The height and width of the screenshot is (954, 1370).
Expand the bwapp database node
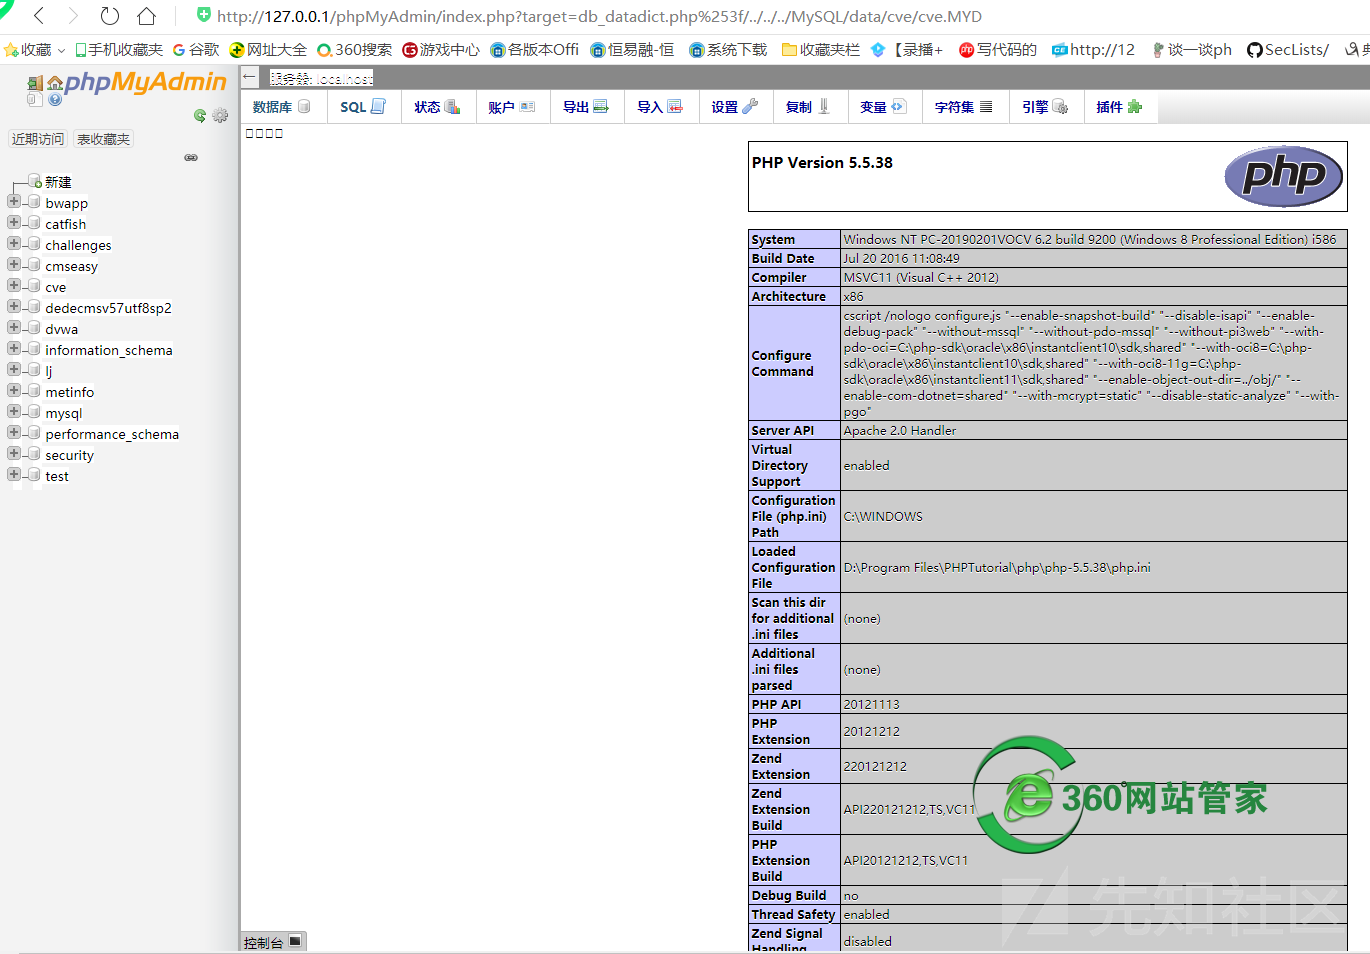coord(14,201)
